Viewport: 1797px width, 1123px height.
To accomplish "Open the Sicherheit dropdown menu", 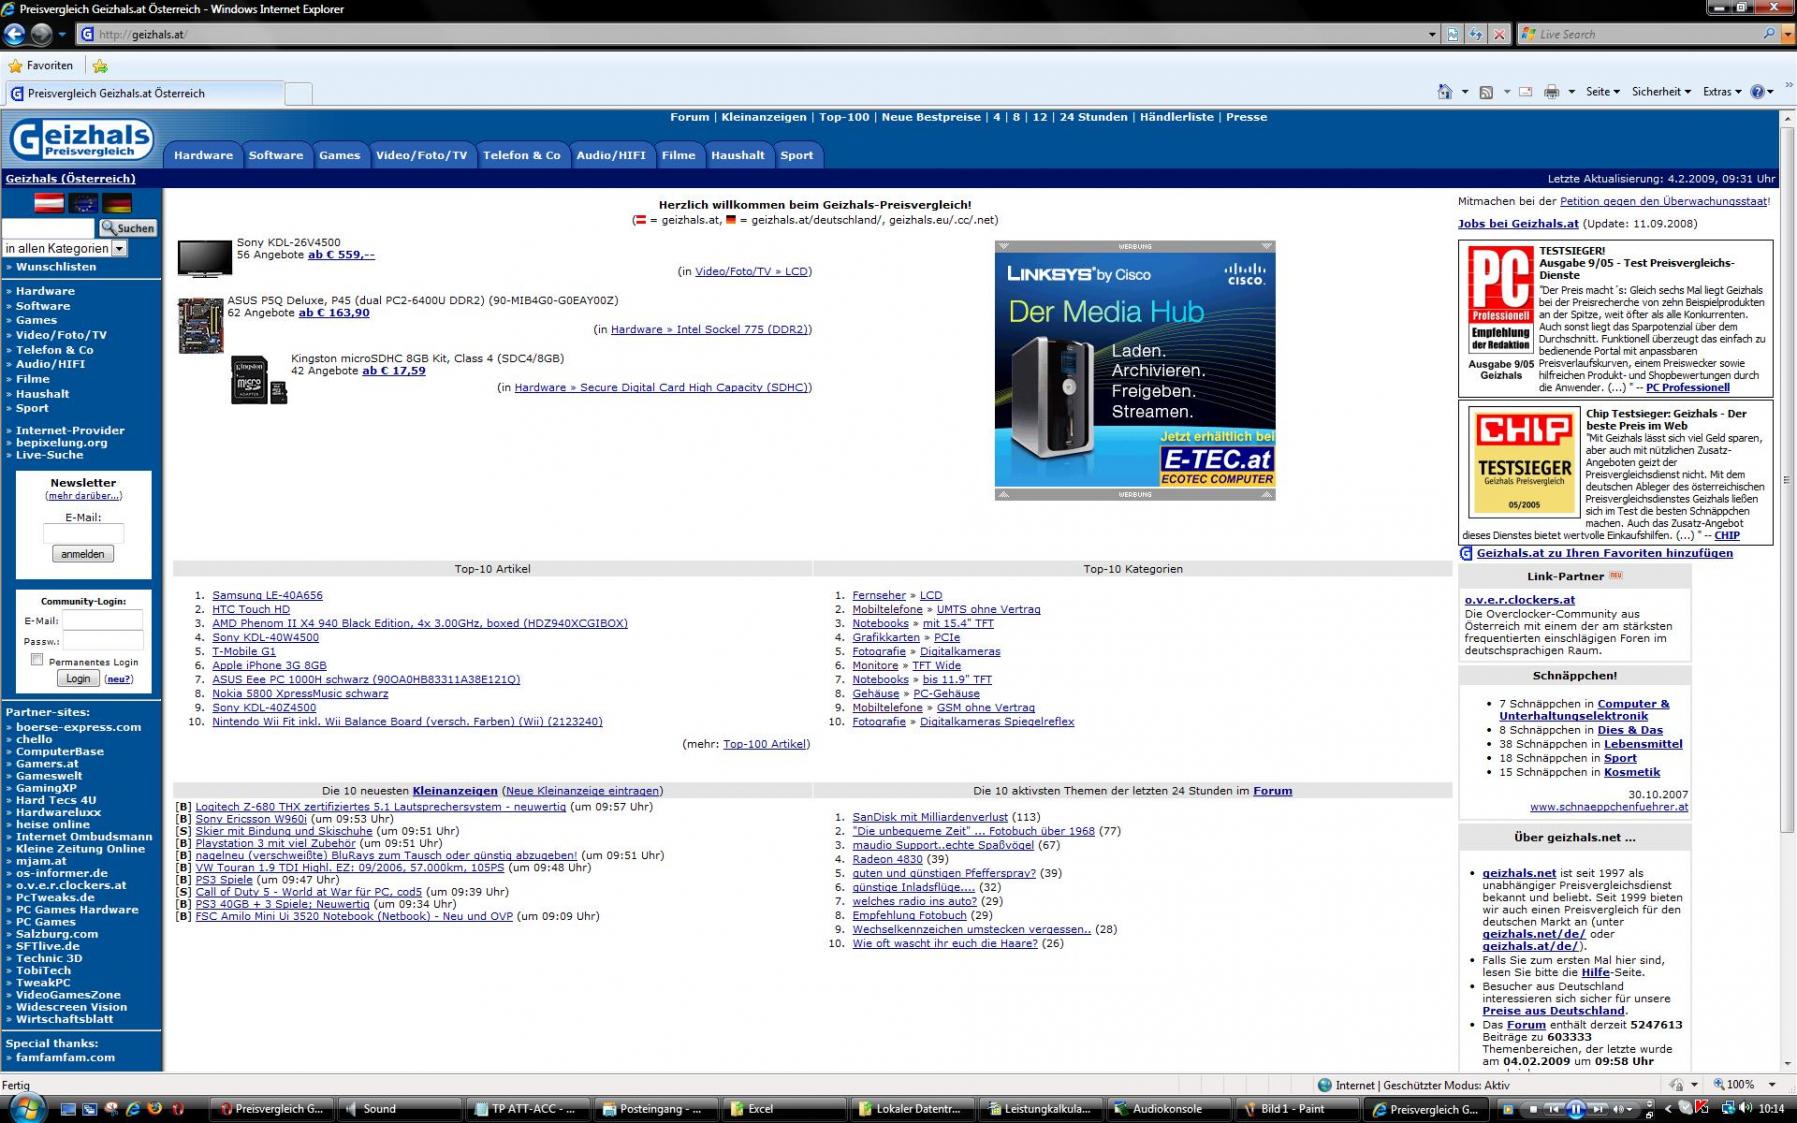I will pyautogui.click(x=1661, y=92).
